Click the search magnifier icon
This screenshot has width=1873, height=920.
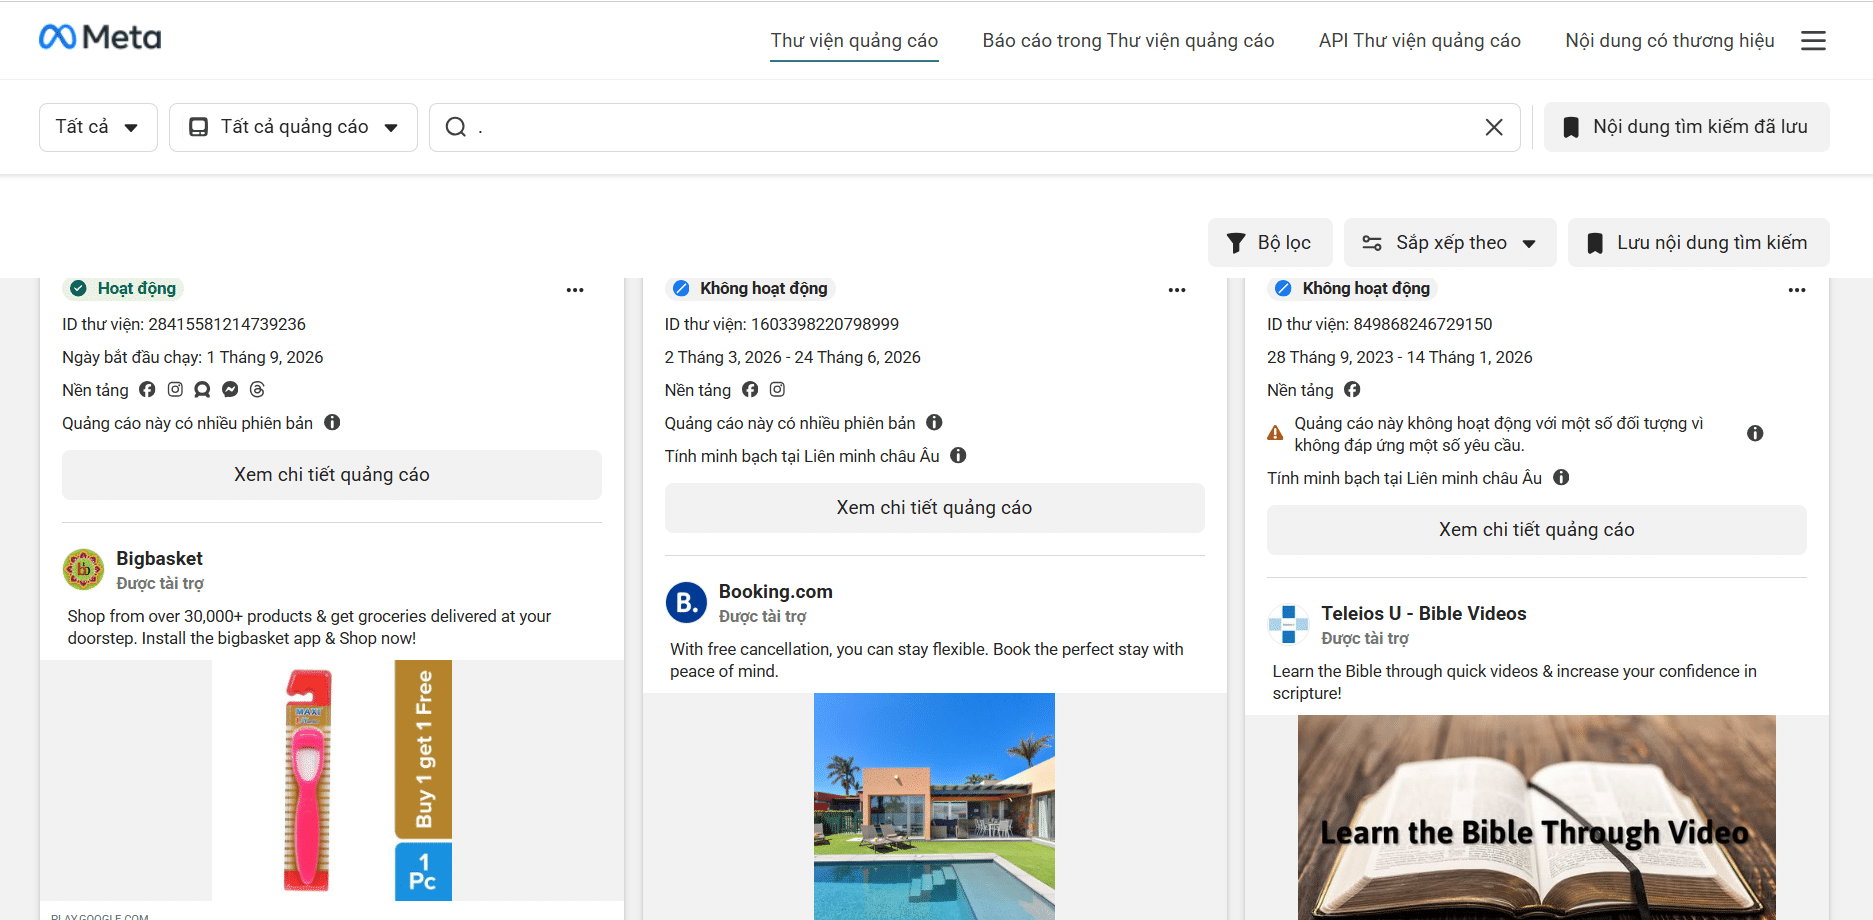(x=456, y=127)
